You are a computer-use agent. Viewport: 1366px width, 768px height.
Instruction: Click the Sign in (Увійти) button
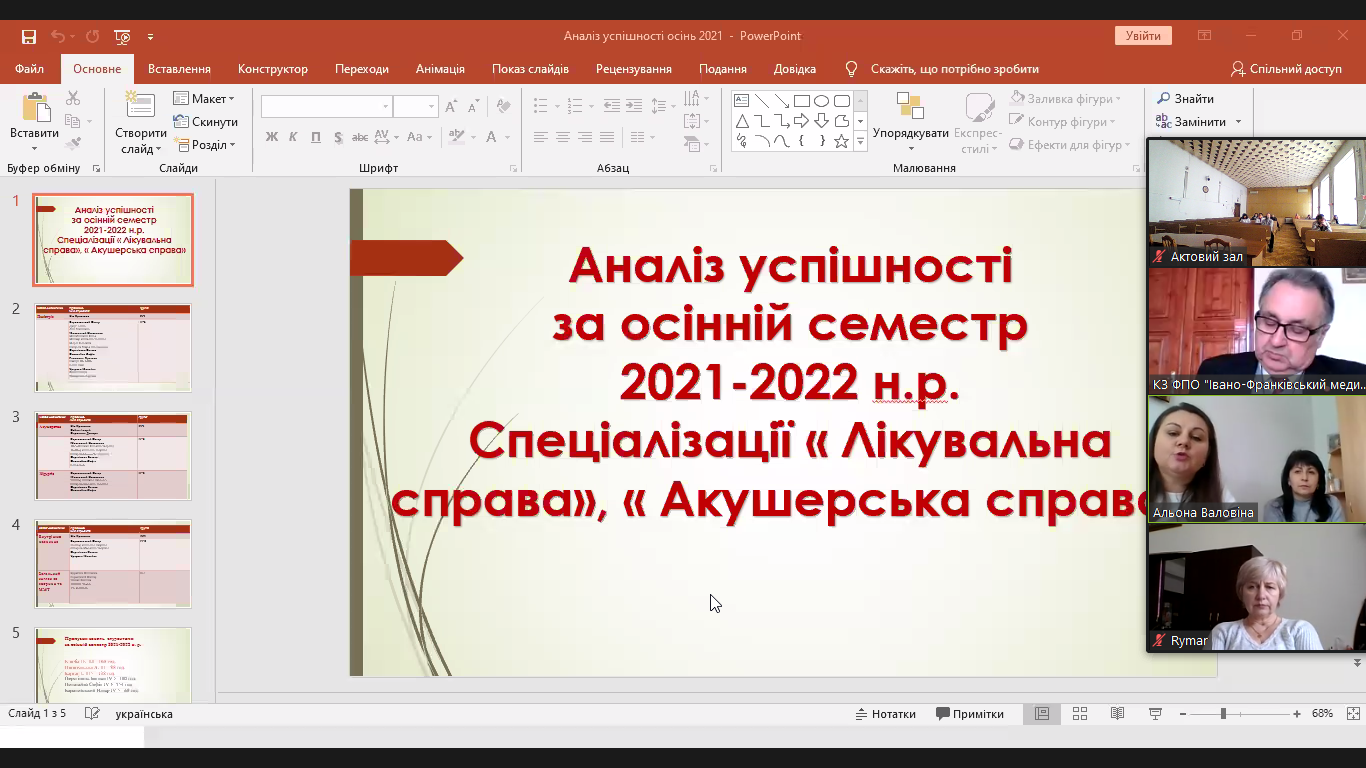(1142, 36)
